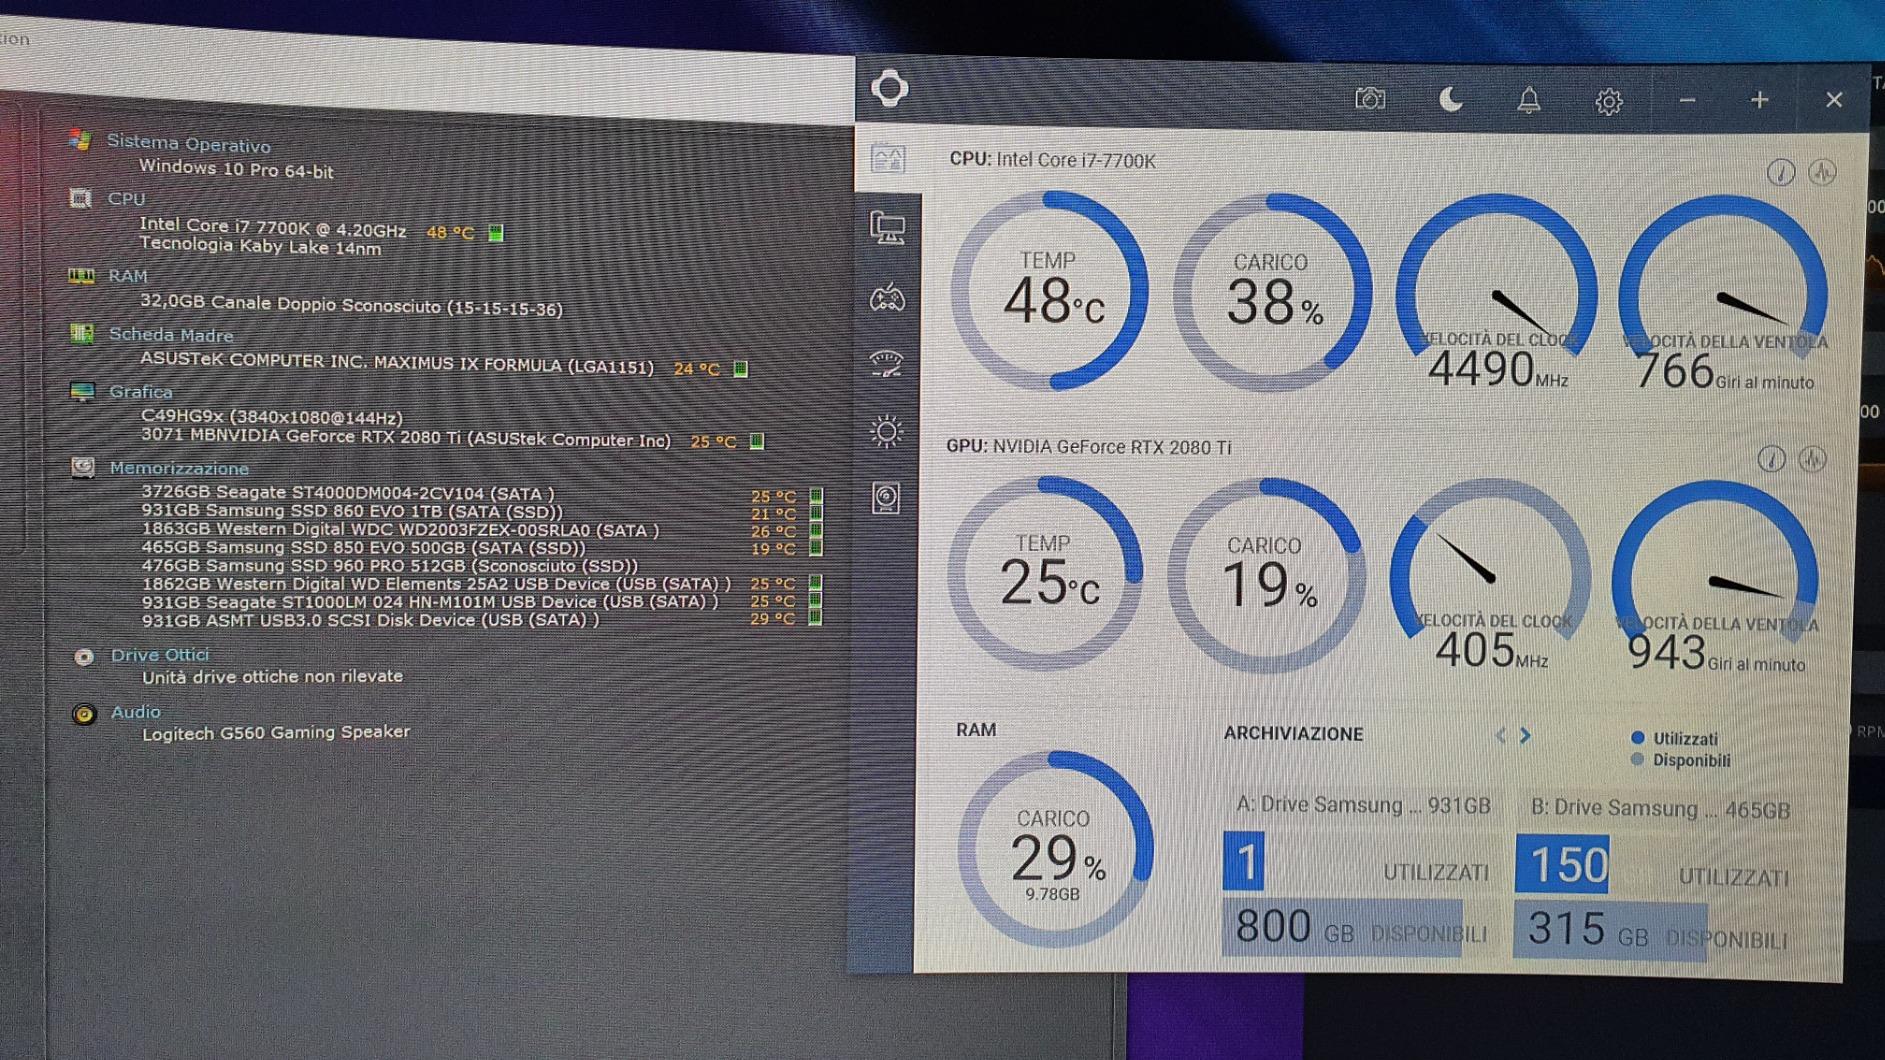1885x1060 pixels.
Task: Open the CPU section link in Speccy
Action: [x=127, y=199]
